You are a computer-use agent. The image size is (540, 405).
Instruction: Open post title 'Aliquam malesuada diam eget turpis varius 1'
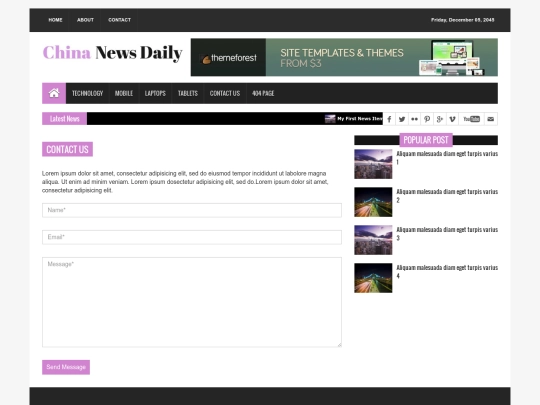pos(447,158)
